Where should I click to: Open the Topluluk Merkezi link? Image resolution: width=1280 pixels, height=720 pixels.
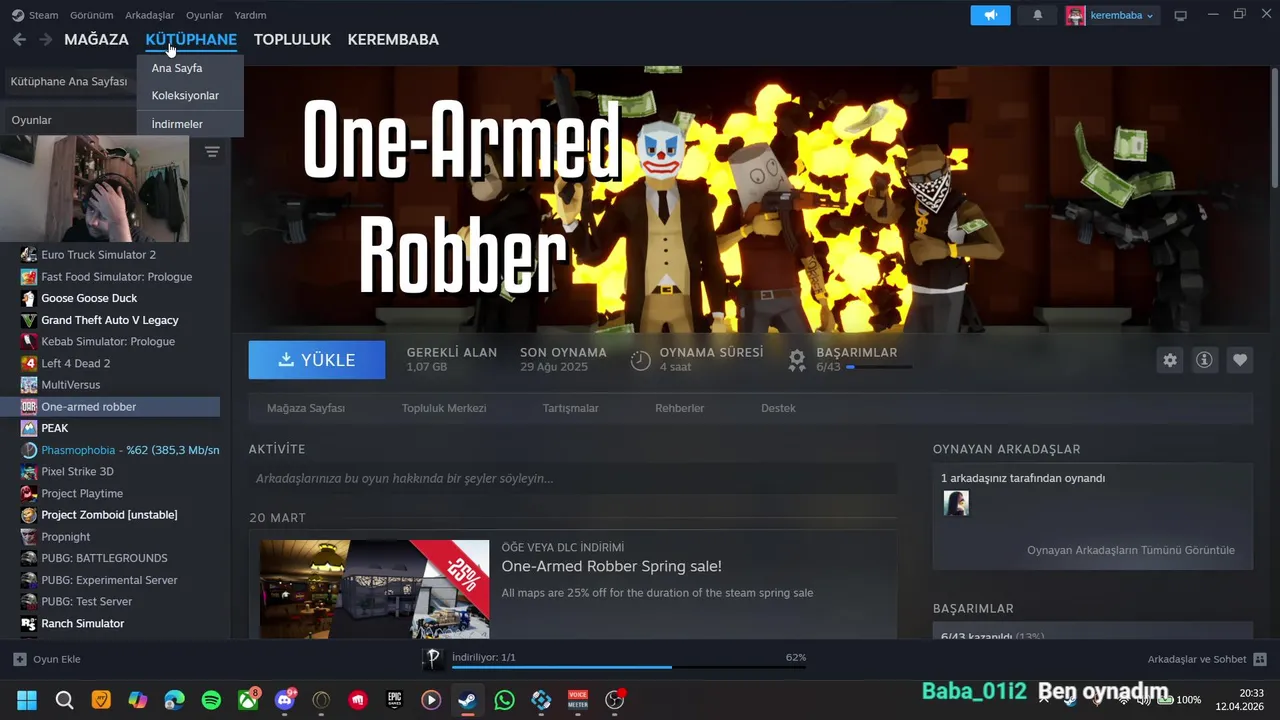coord(444,408)
